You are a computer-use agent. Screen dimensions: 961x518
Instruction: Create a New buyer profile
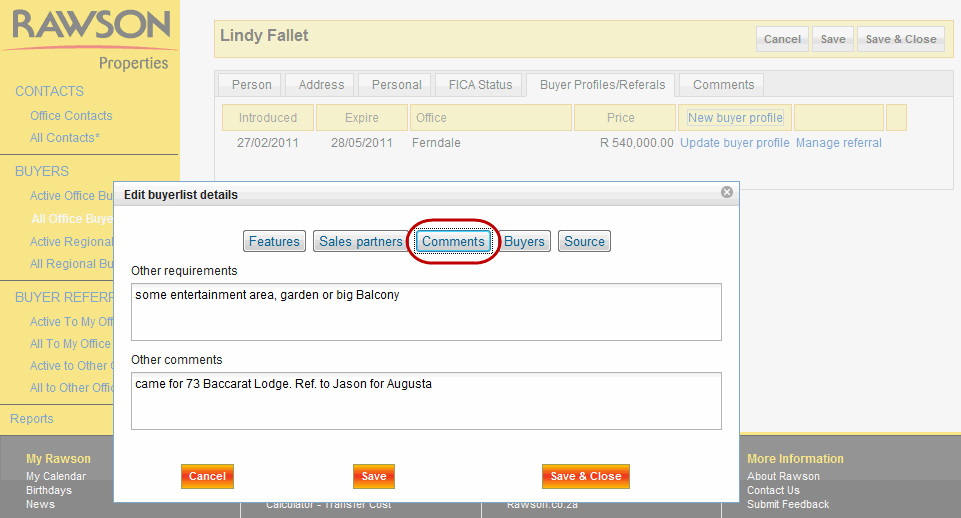coord(735,118)
